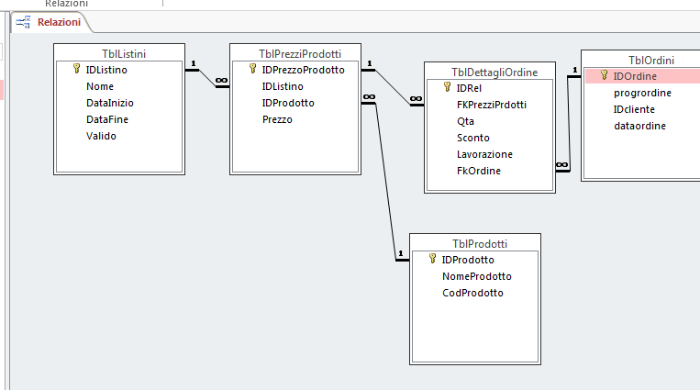
Task: Select the TblListini table title bar
Action: 119,54
